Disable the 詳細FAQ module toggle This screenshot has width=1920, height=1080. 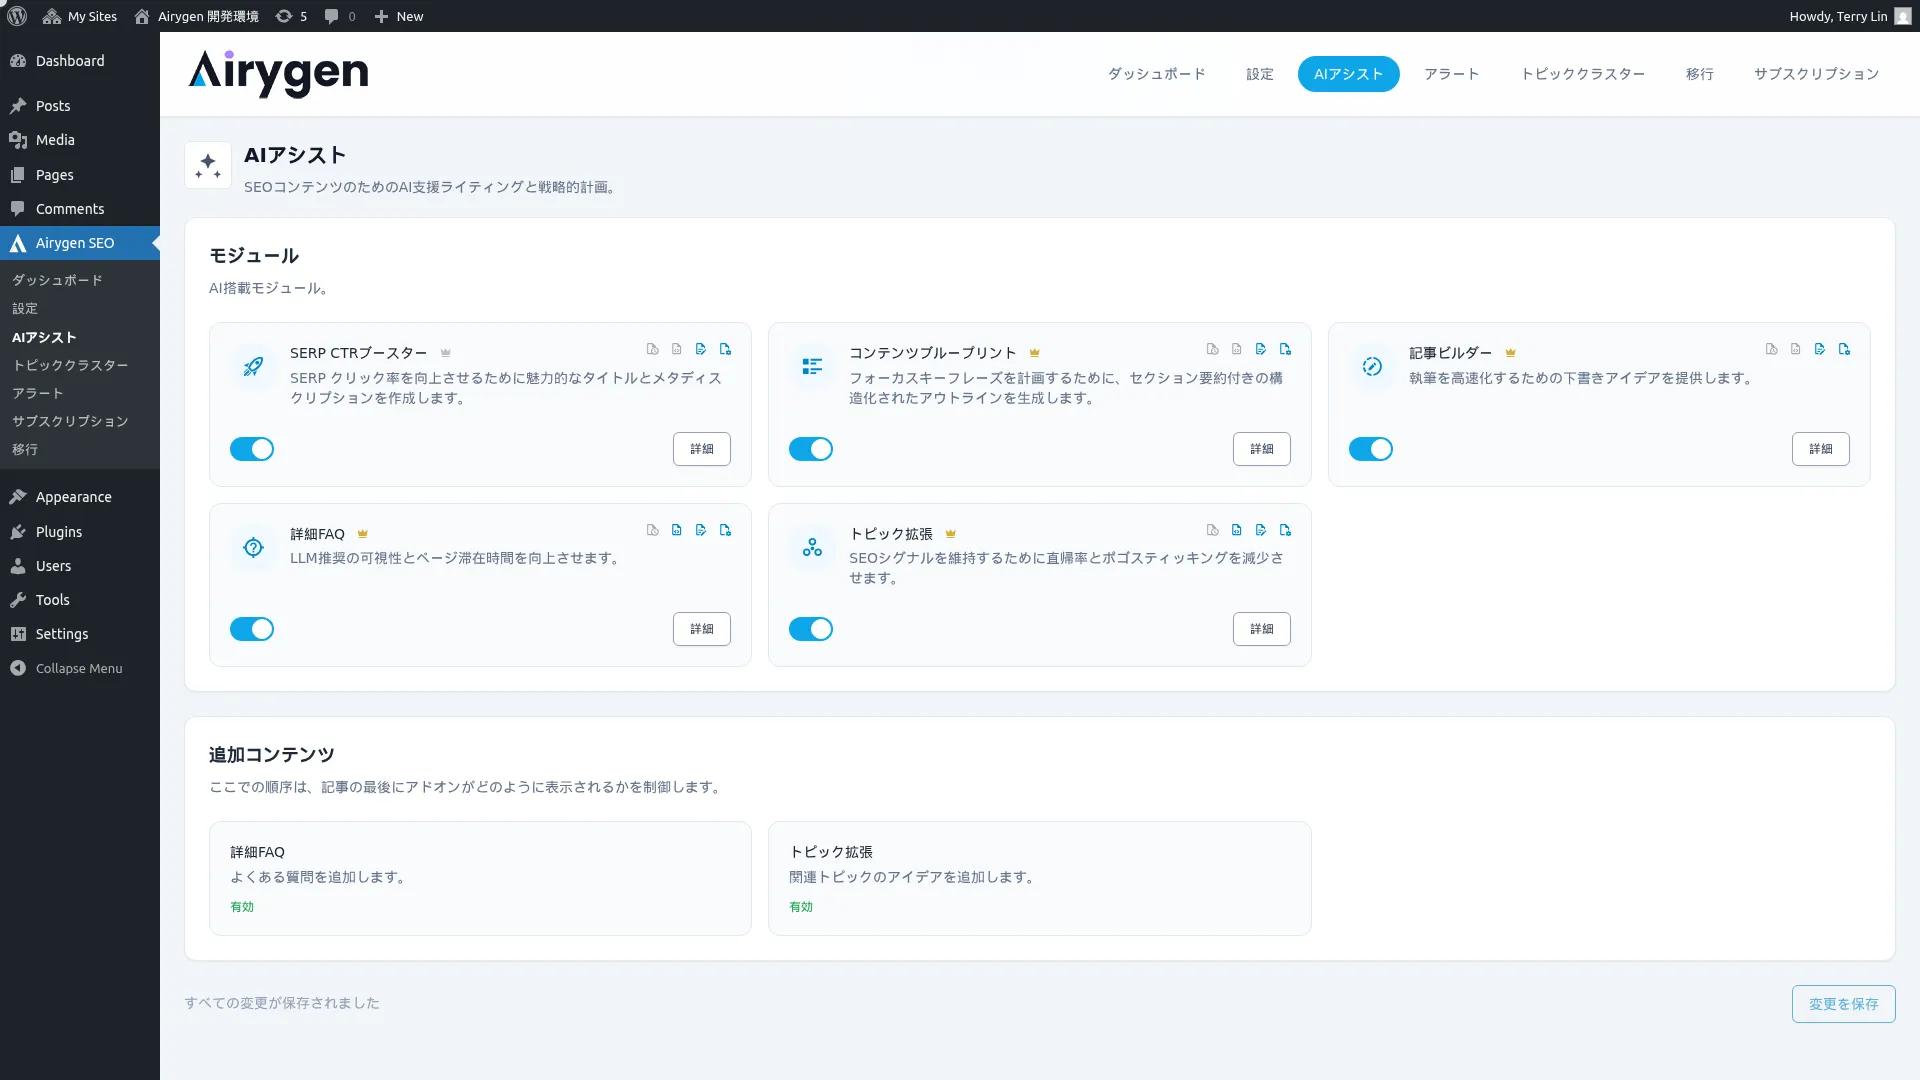pyautogui.click(x=252, y=629)
